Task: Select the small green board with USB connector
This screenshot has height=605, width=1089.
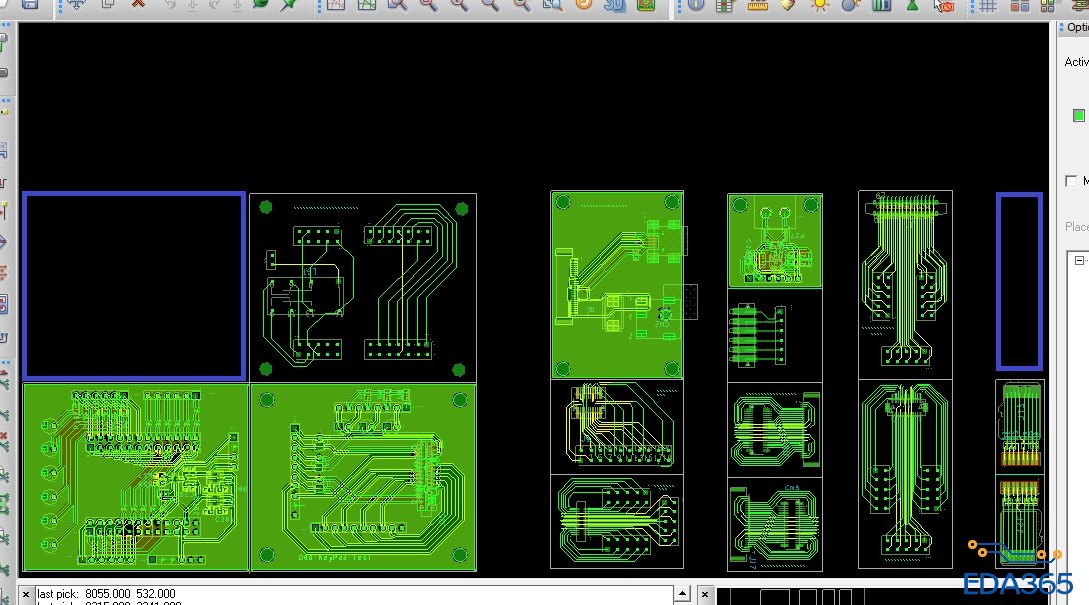Action: [x=774, y=240]
